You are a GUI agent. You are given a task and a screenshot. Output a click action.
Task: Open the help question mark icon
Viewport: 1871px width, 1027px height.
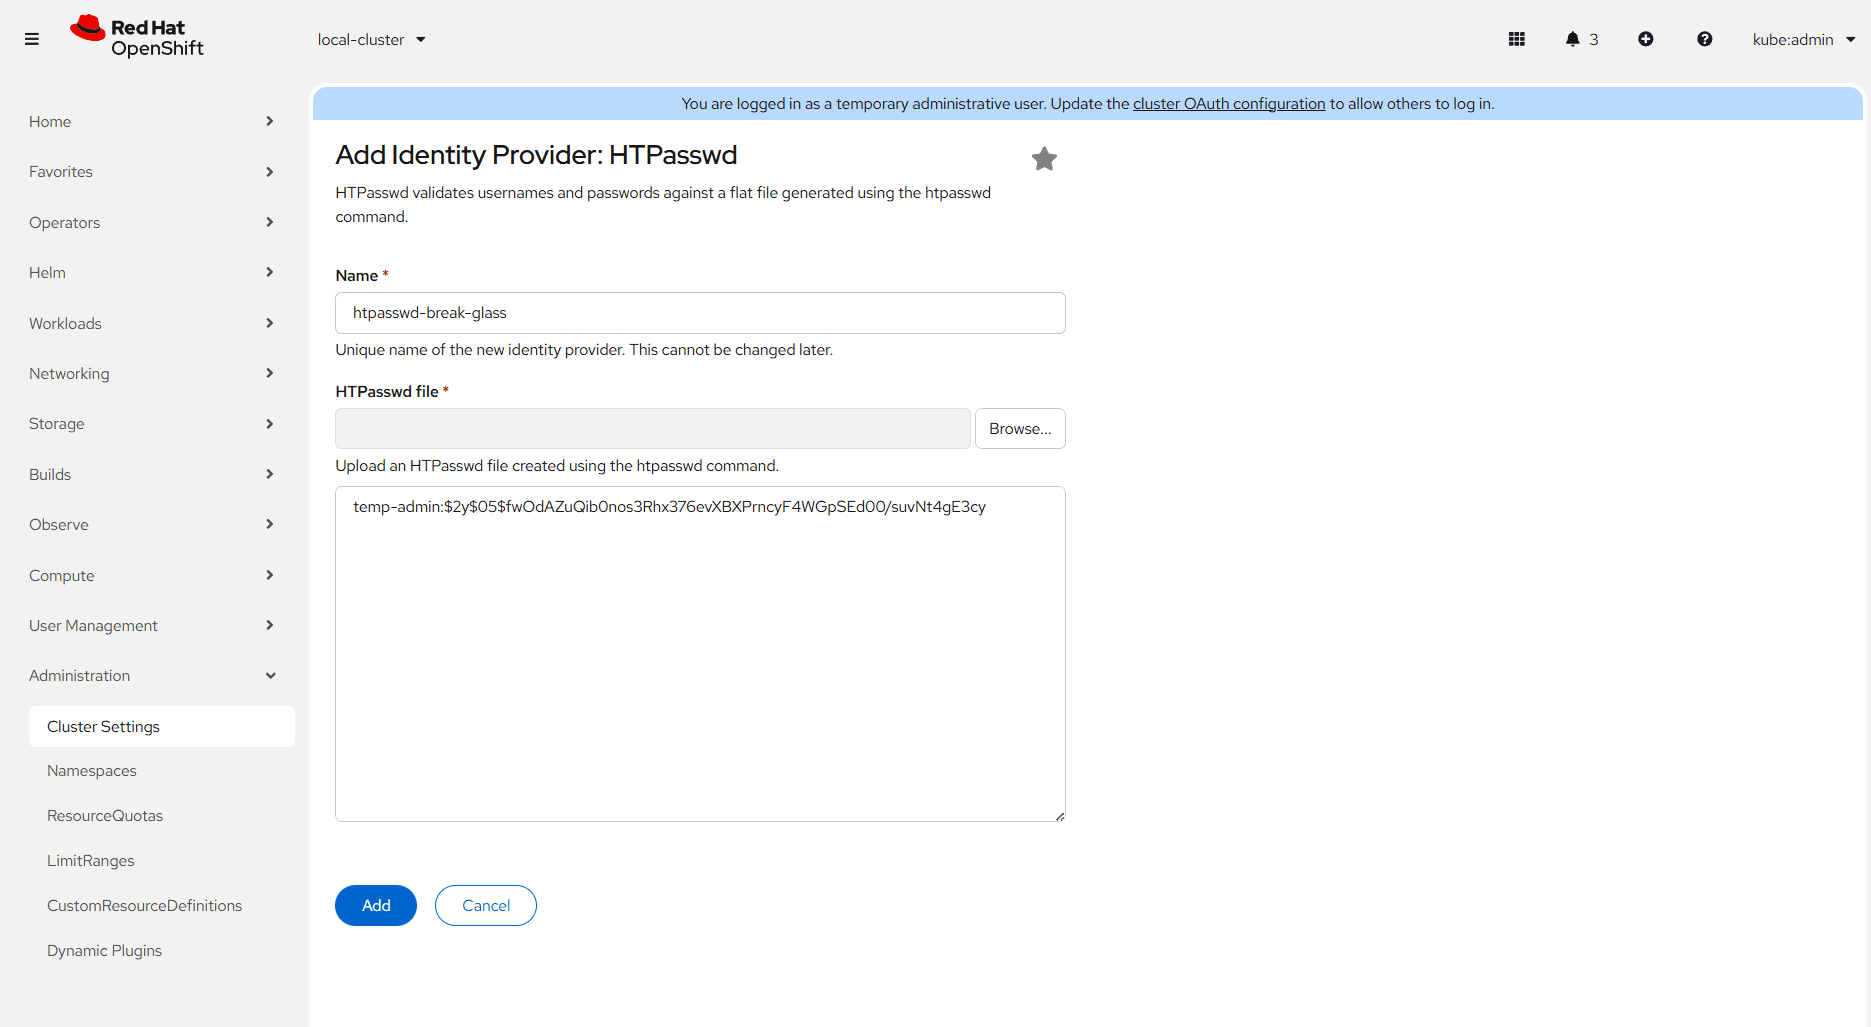coord(1704,39)
